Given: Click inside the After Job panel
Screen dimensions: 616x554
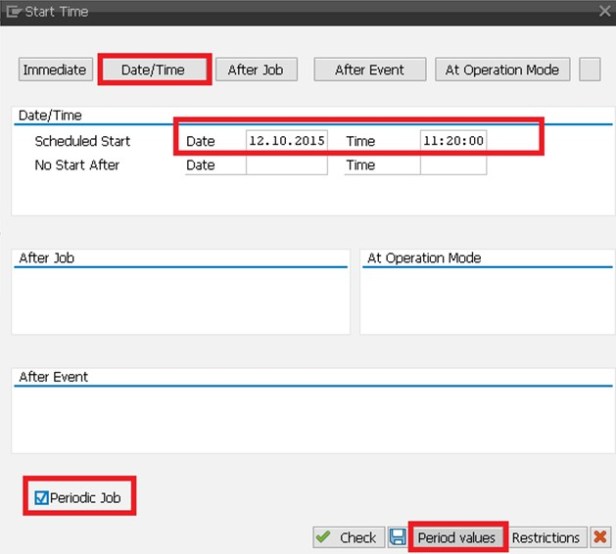Looking at the screenshot, I should (x=180, y=300).
